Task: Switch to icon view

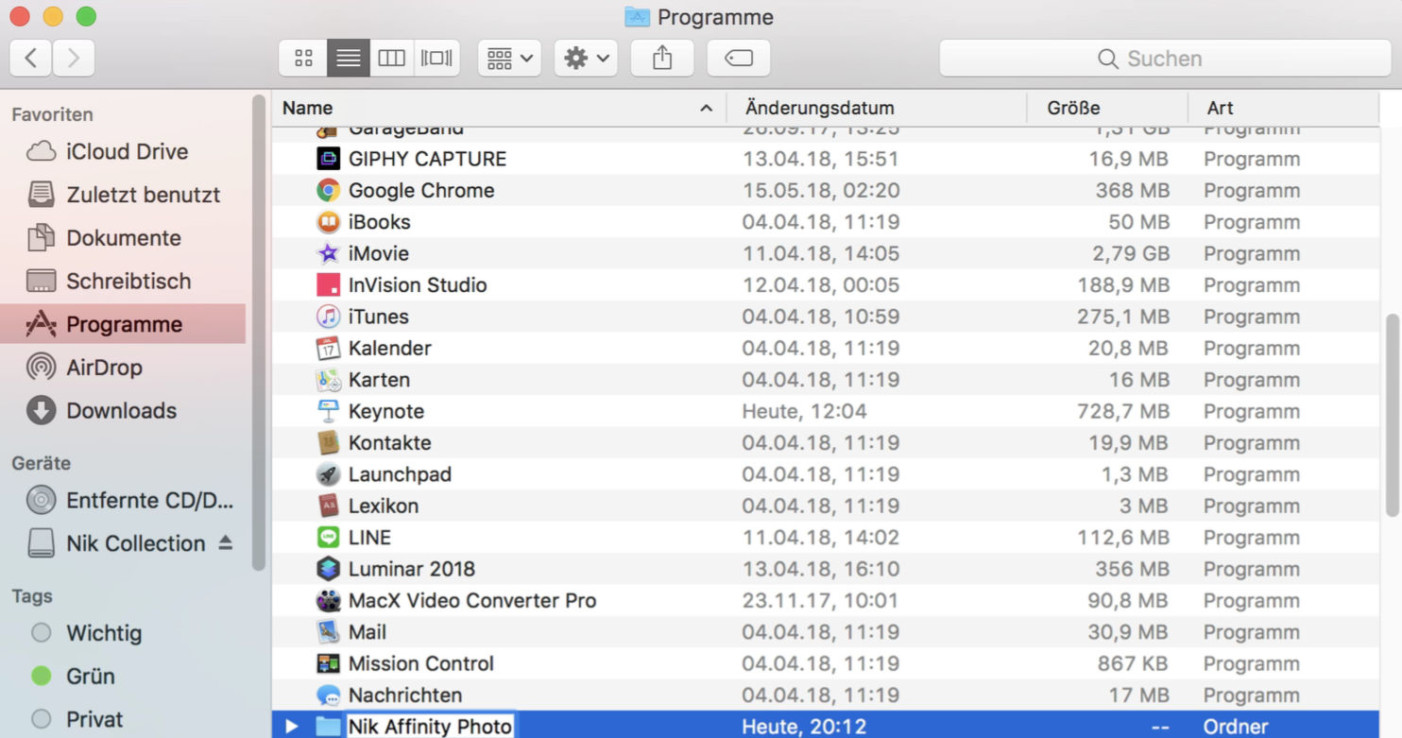Action: pyautogui.click(x=304, y=58)
